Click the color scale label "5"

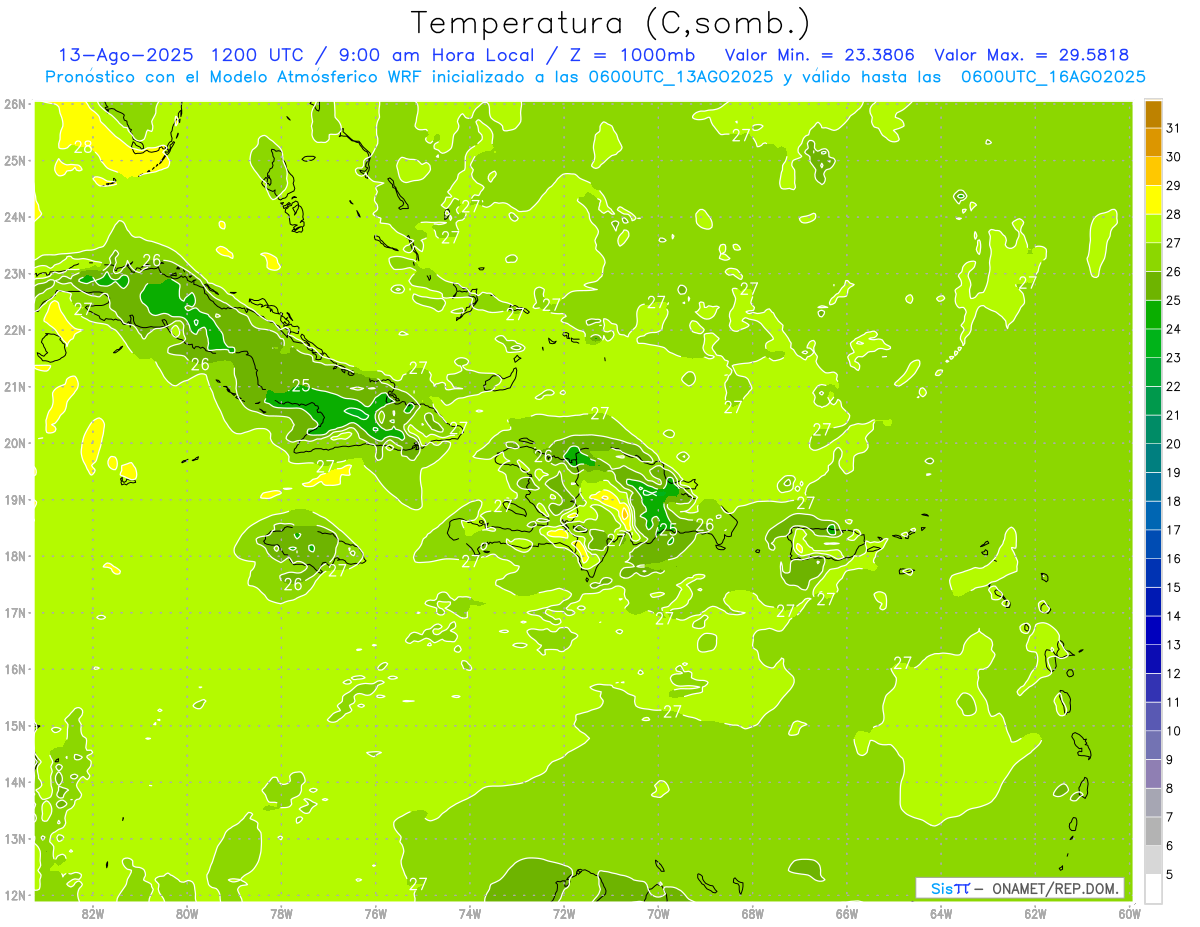pyautogui.click(x=1170, y=874)
